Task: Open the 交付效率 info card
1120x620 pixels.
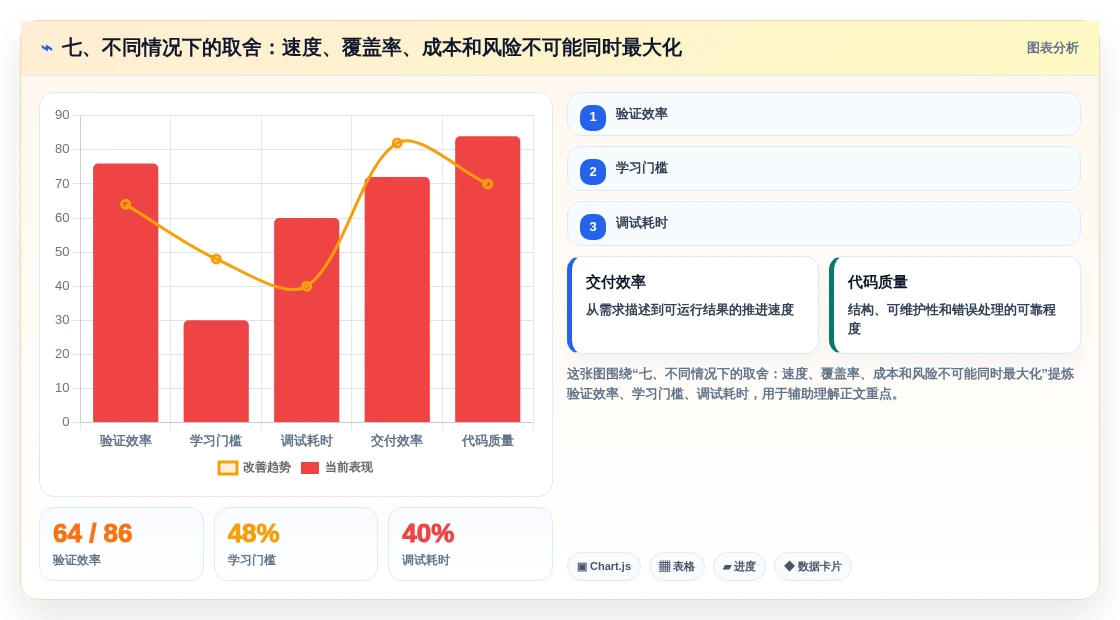Action: point(693,305)
